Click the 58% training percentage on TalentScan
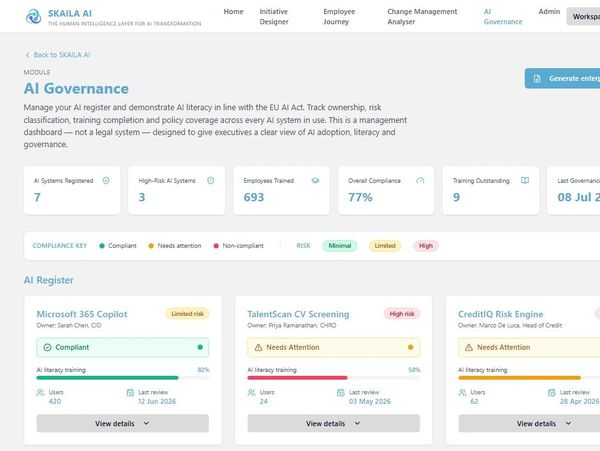600x451 pixels. coord(414,370)
